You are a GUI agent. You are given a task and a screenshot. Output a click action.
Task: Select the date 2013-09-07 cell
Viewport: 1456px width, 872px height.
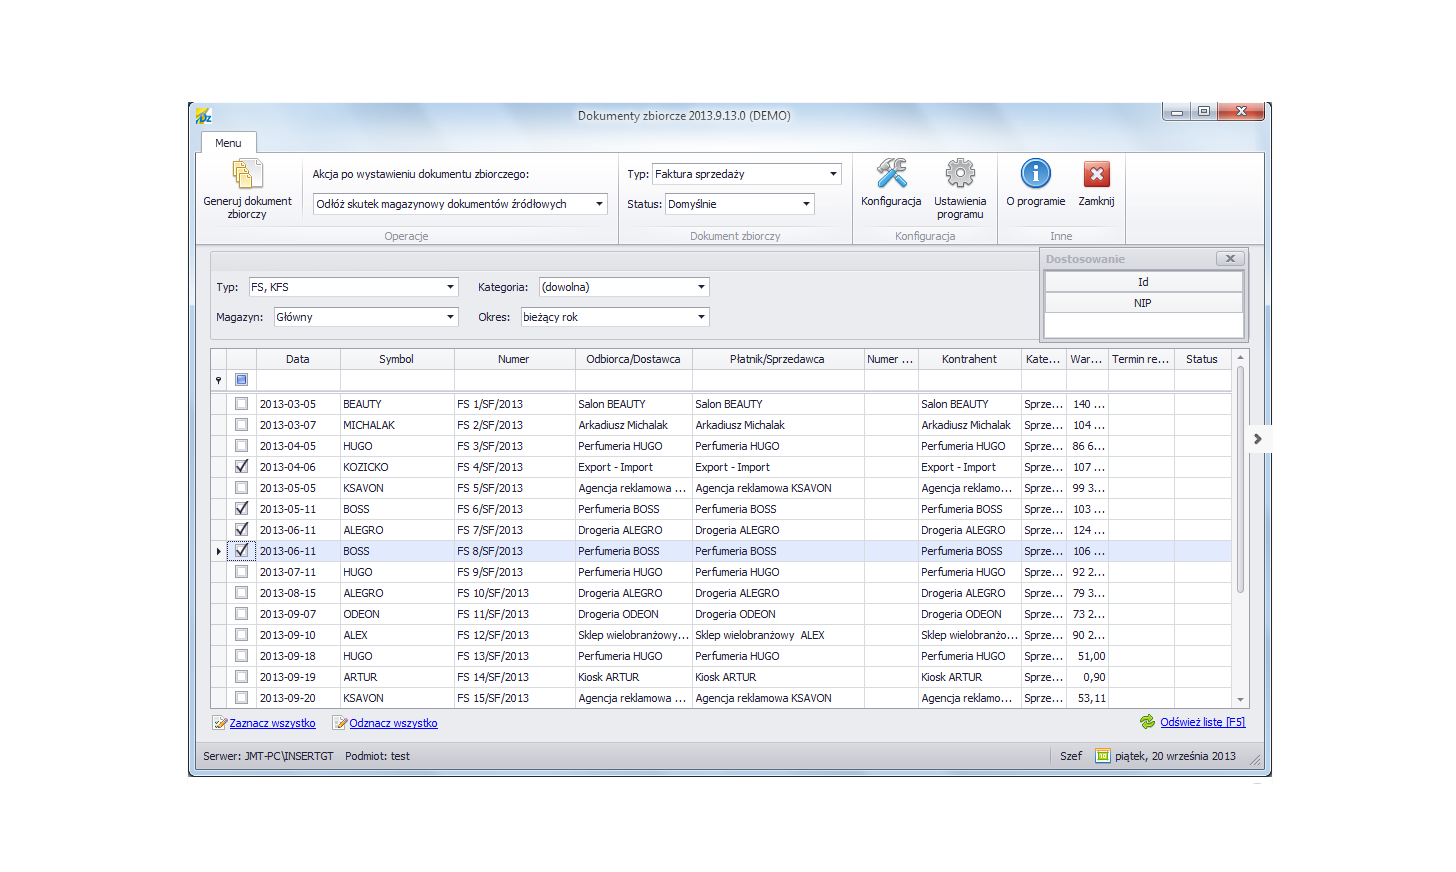298,614
